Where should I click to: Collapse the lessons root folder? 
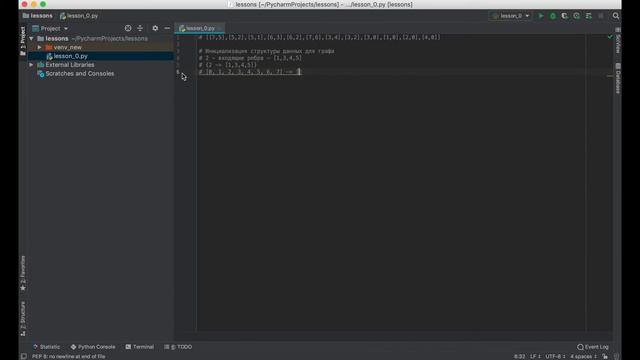coord(31,38)
